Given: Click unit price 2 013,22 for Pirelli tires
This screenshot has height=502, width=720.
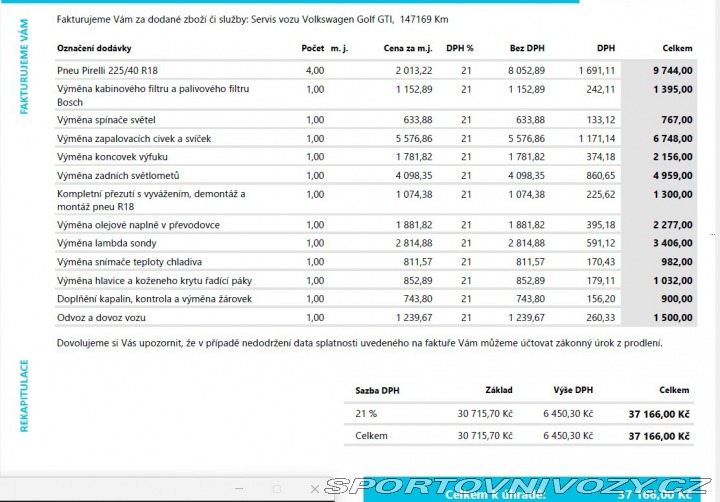Looking at the screenshot, I should click(414, 71).
